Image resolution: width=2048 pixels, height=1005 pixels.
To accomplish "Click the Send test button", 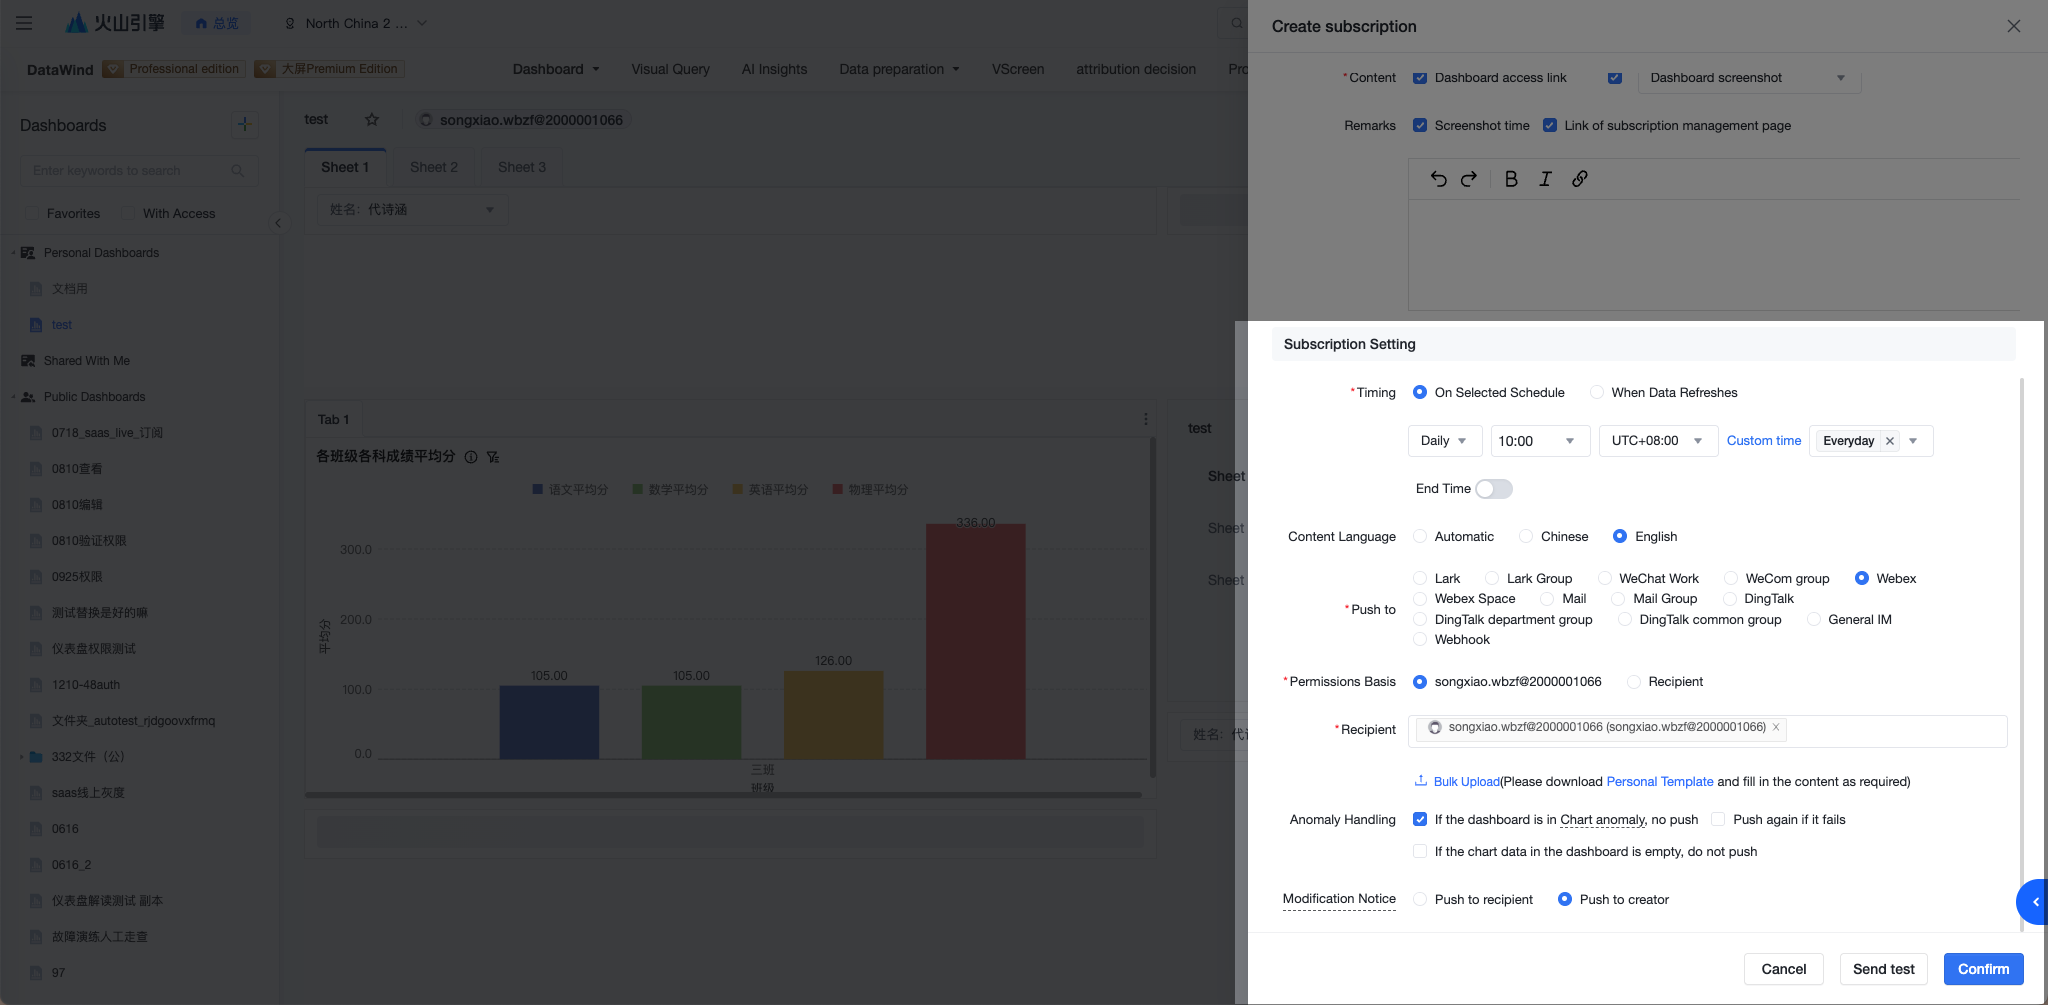I will [1883, 969].
